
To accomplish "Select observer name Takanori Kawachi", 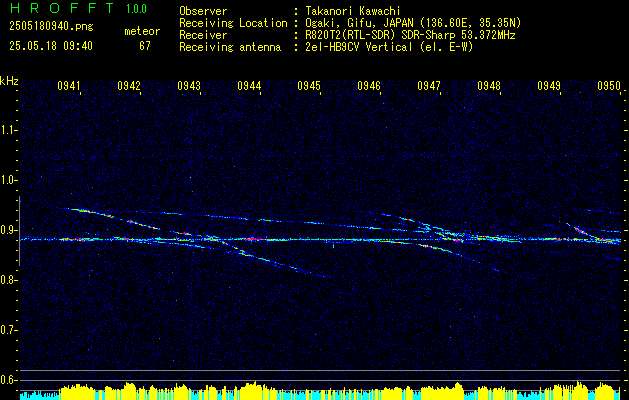I will point(353,11).
